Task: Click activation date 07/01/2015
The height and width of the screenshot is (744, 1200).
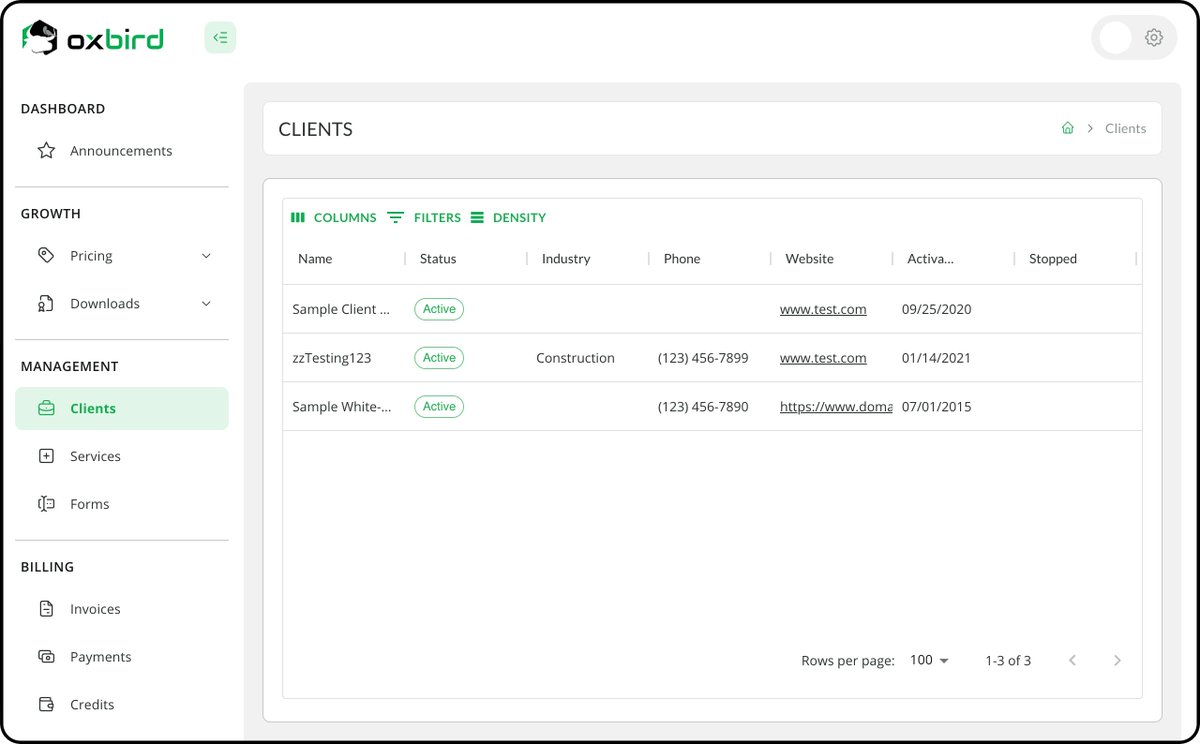Action: (937, 407)
